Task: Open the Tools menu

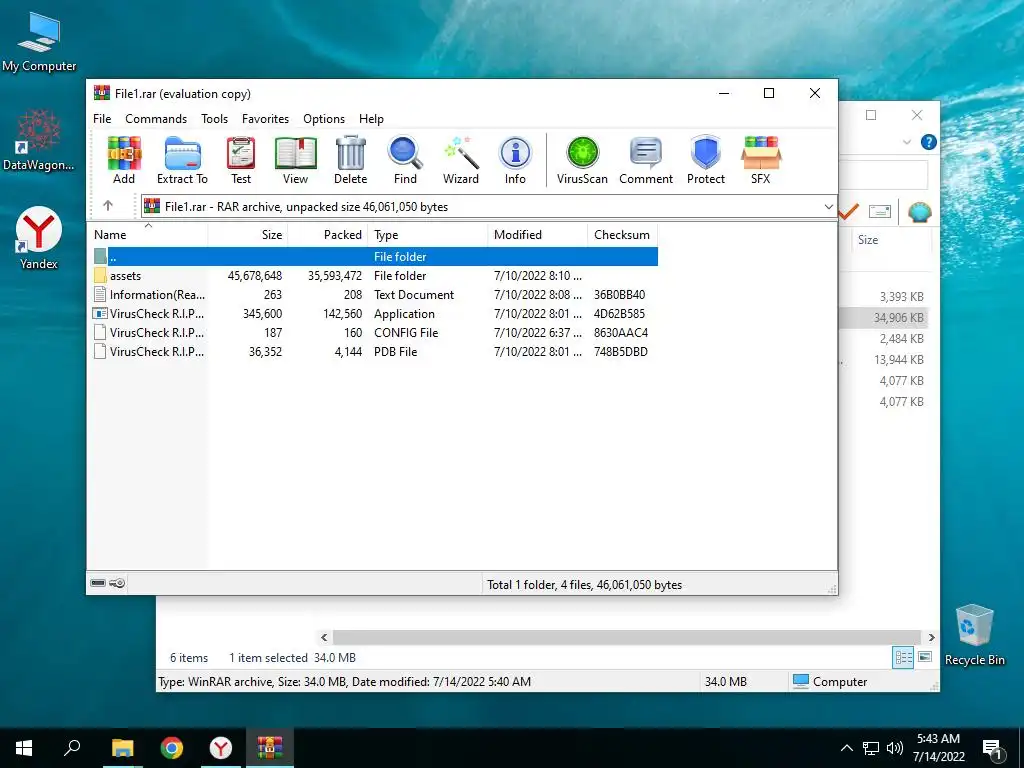Action: pos(214,119)
